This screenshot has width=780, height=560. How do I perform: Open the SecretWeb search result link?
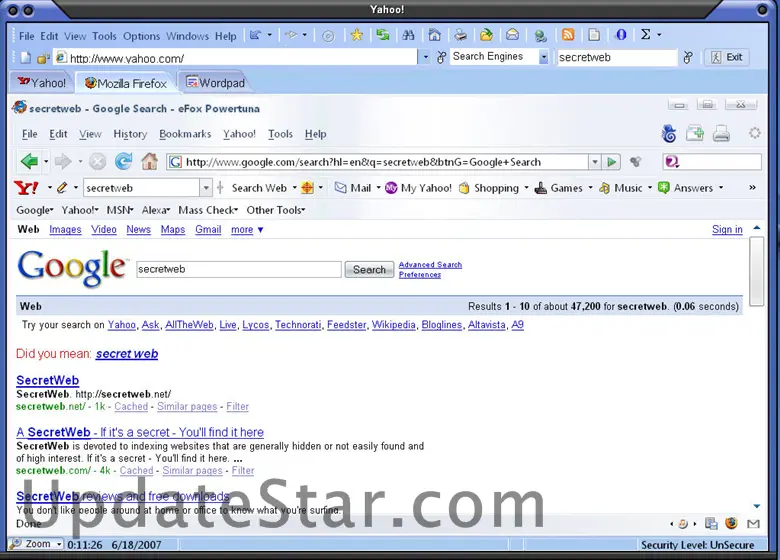coord(47,380)
